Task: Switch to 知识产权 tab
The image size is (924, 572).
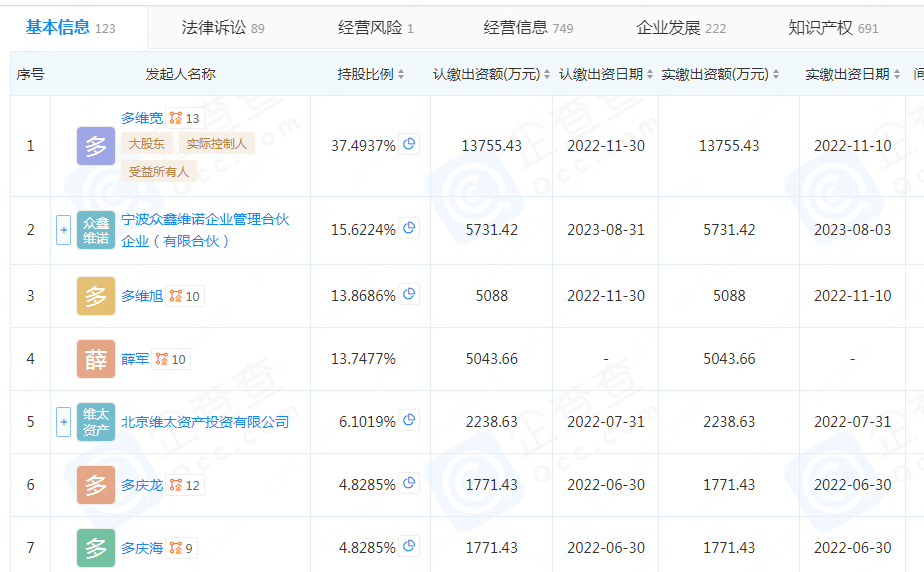Action: point(833,28)
